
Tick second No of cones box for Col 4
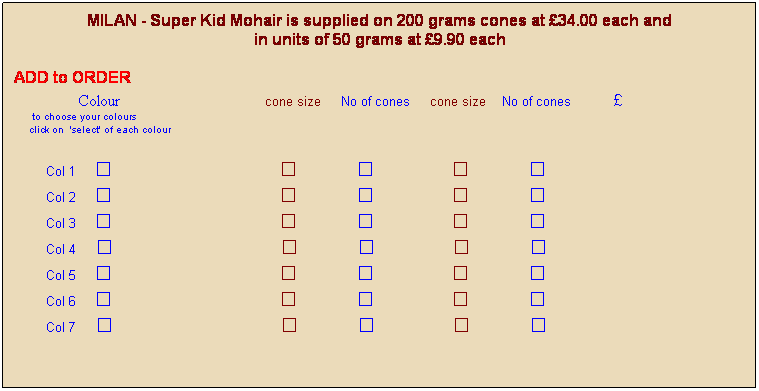click(538, 247)
